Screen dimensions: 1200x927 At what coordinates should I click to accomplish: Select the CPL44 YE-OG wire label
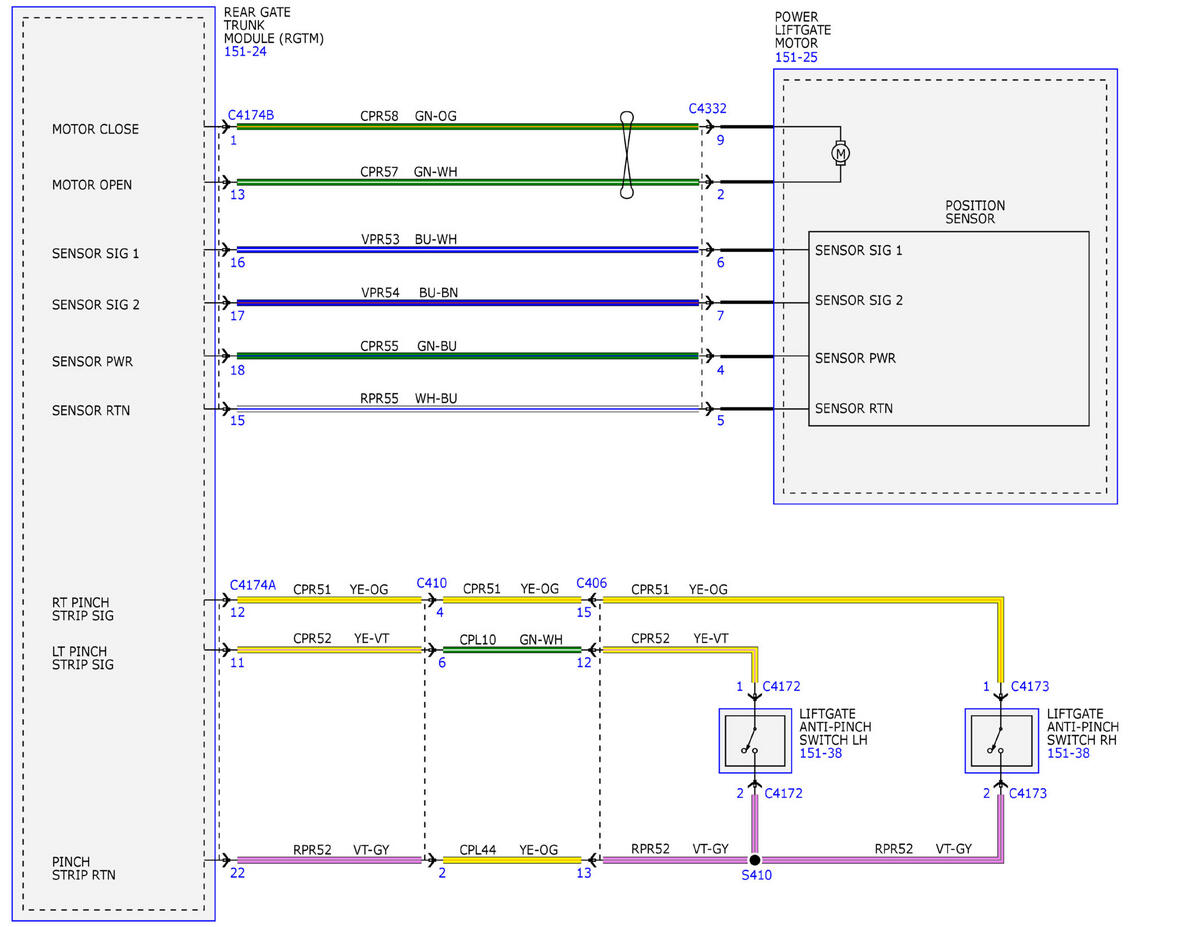coord(509,849)
